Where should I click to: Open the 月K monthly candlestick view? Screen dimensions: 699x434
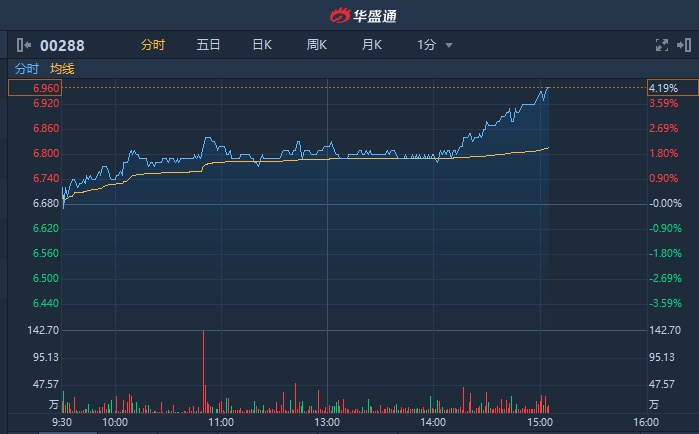click(372, 45)
